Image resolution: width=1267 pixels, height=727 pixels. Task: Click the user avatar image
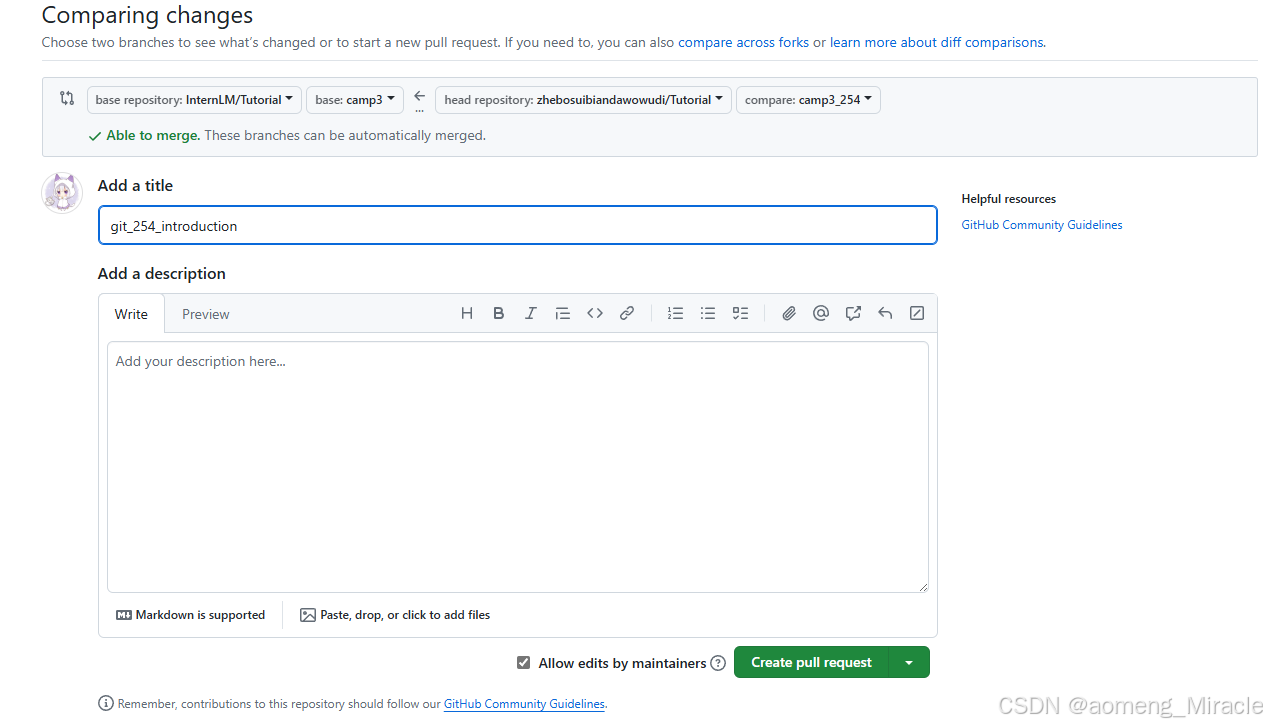click(62, 193)
